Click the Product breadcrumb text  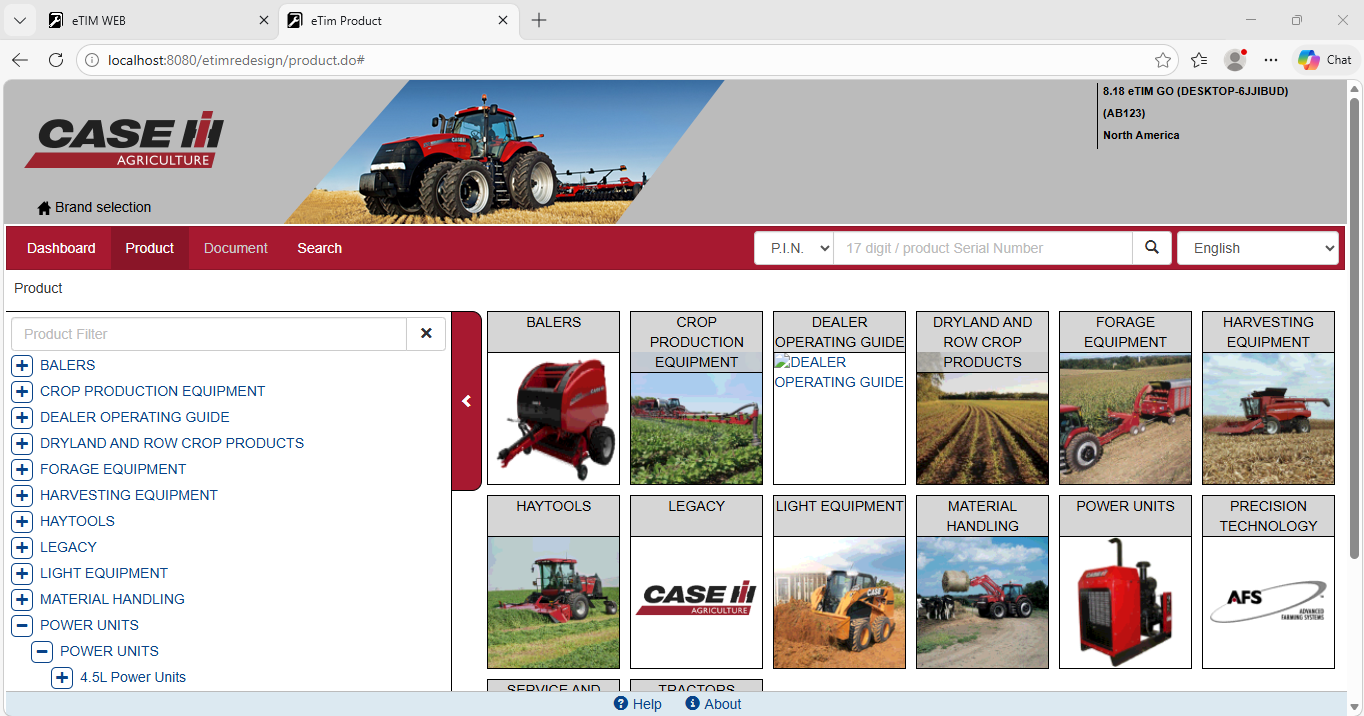(x=38, y=288)
